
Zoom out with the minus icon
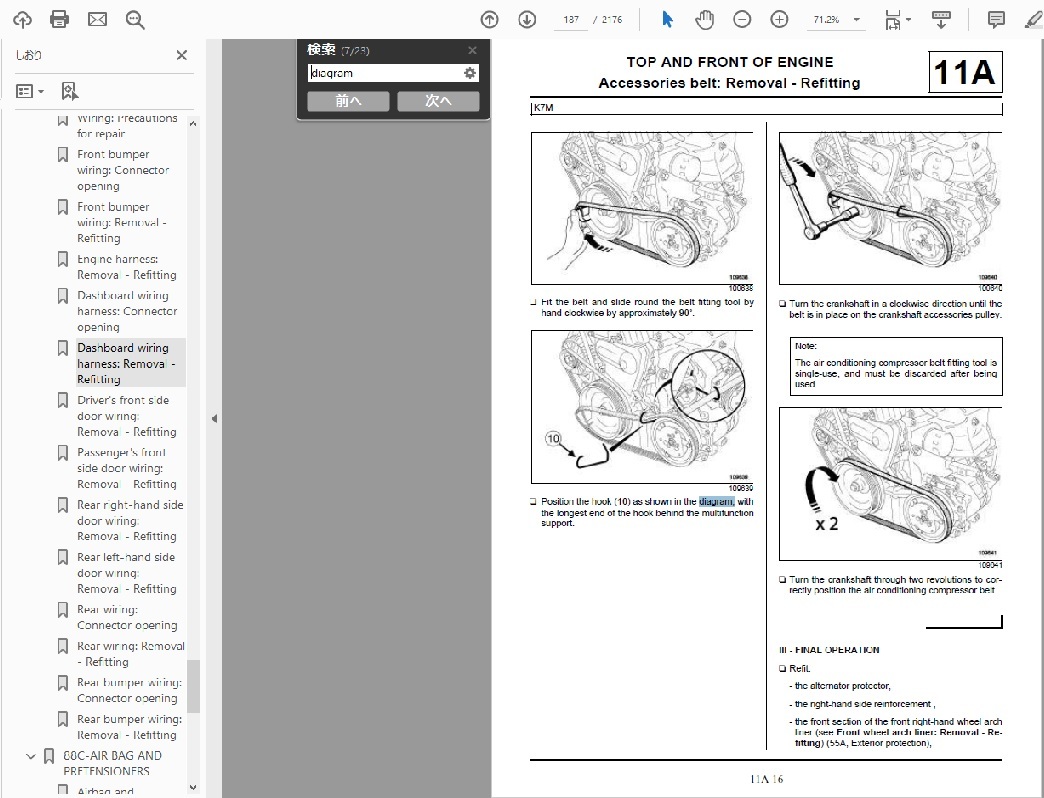pyautogui.click(x=742, y=19)
